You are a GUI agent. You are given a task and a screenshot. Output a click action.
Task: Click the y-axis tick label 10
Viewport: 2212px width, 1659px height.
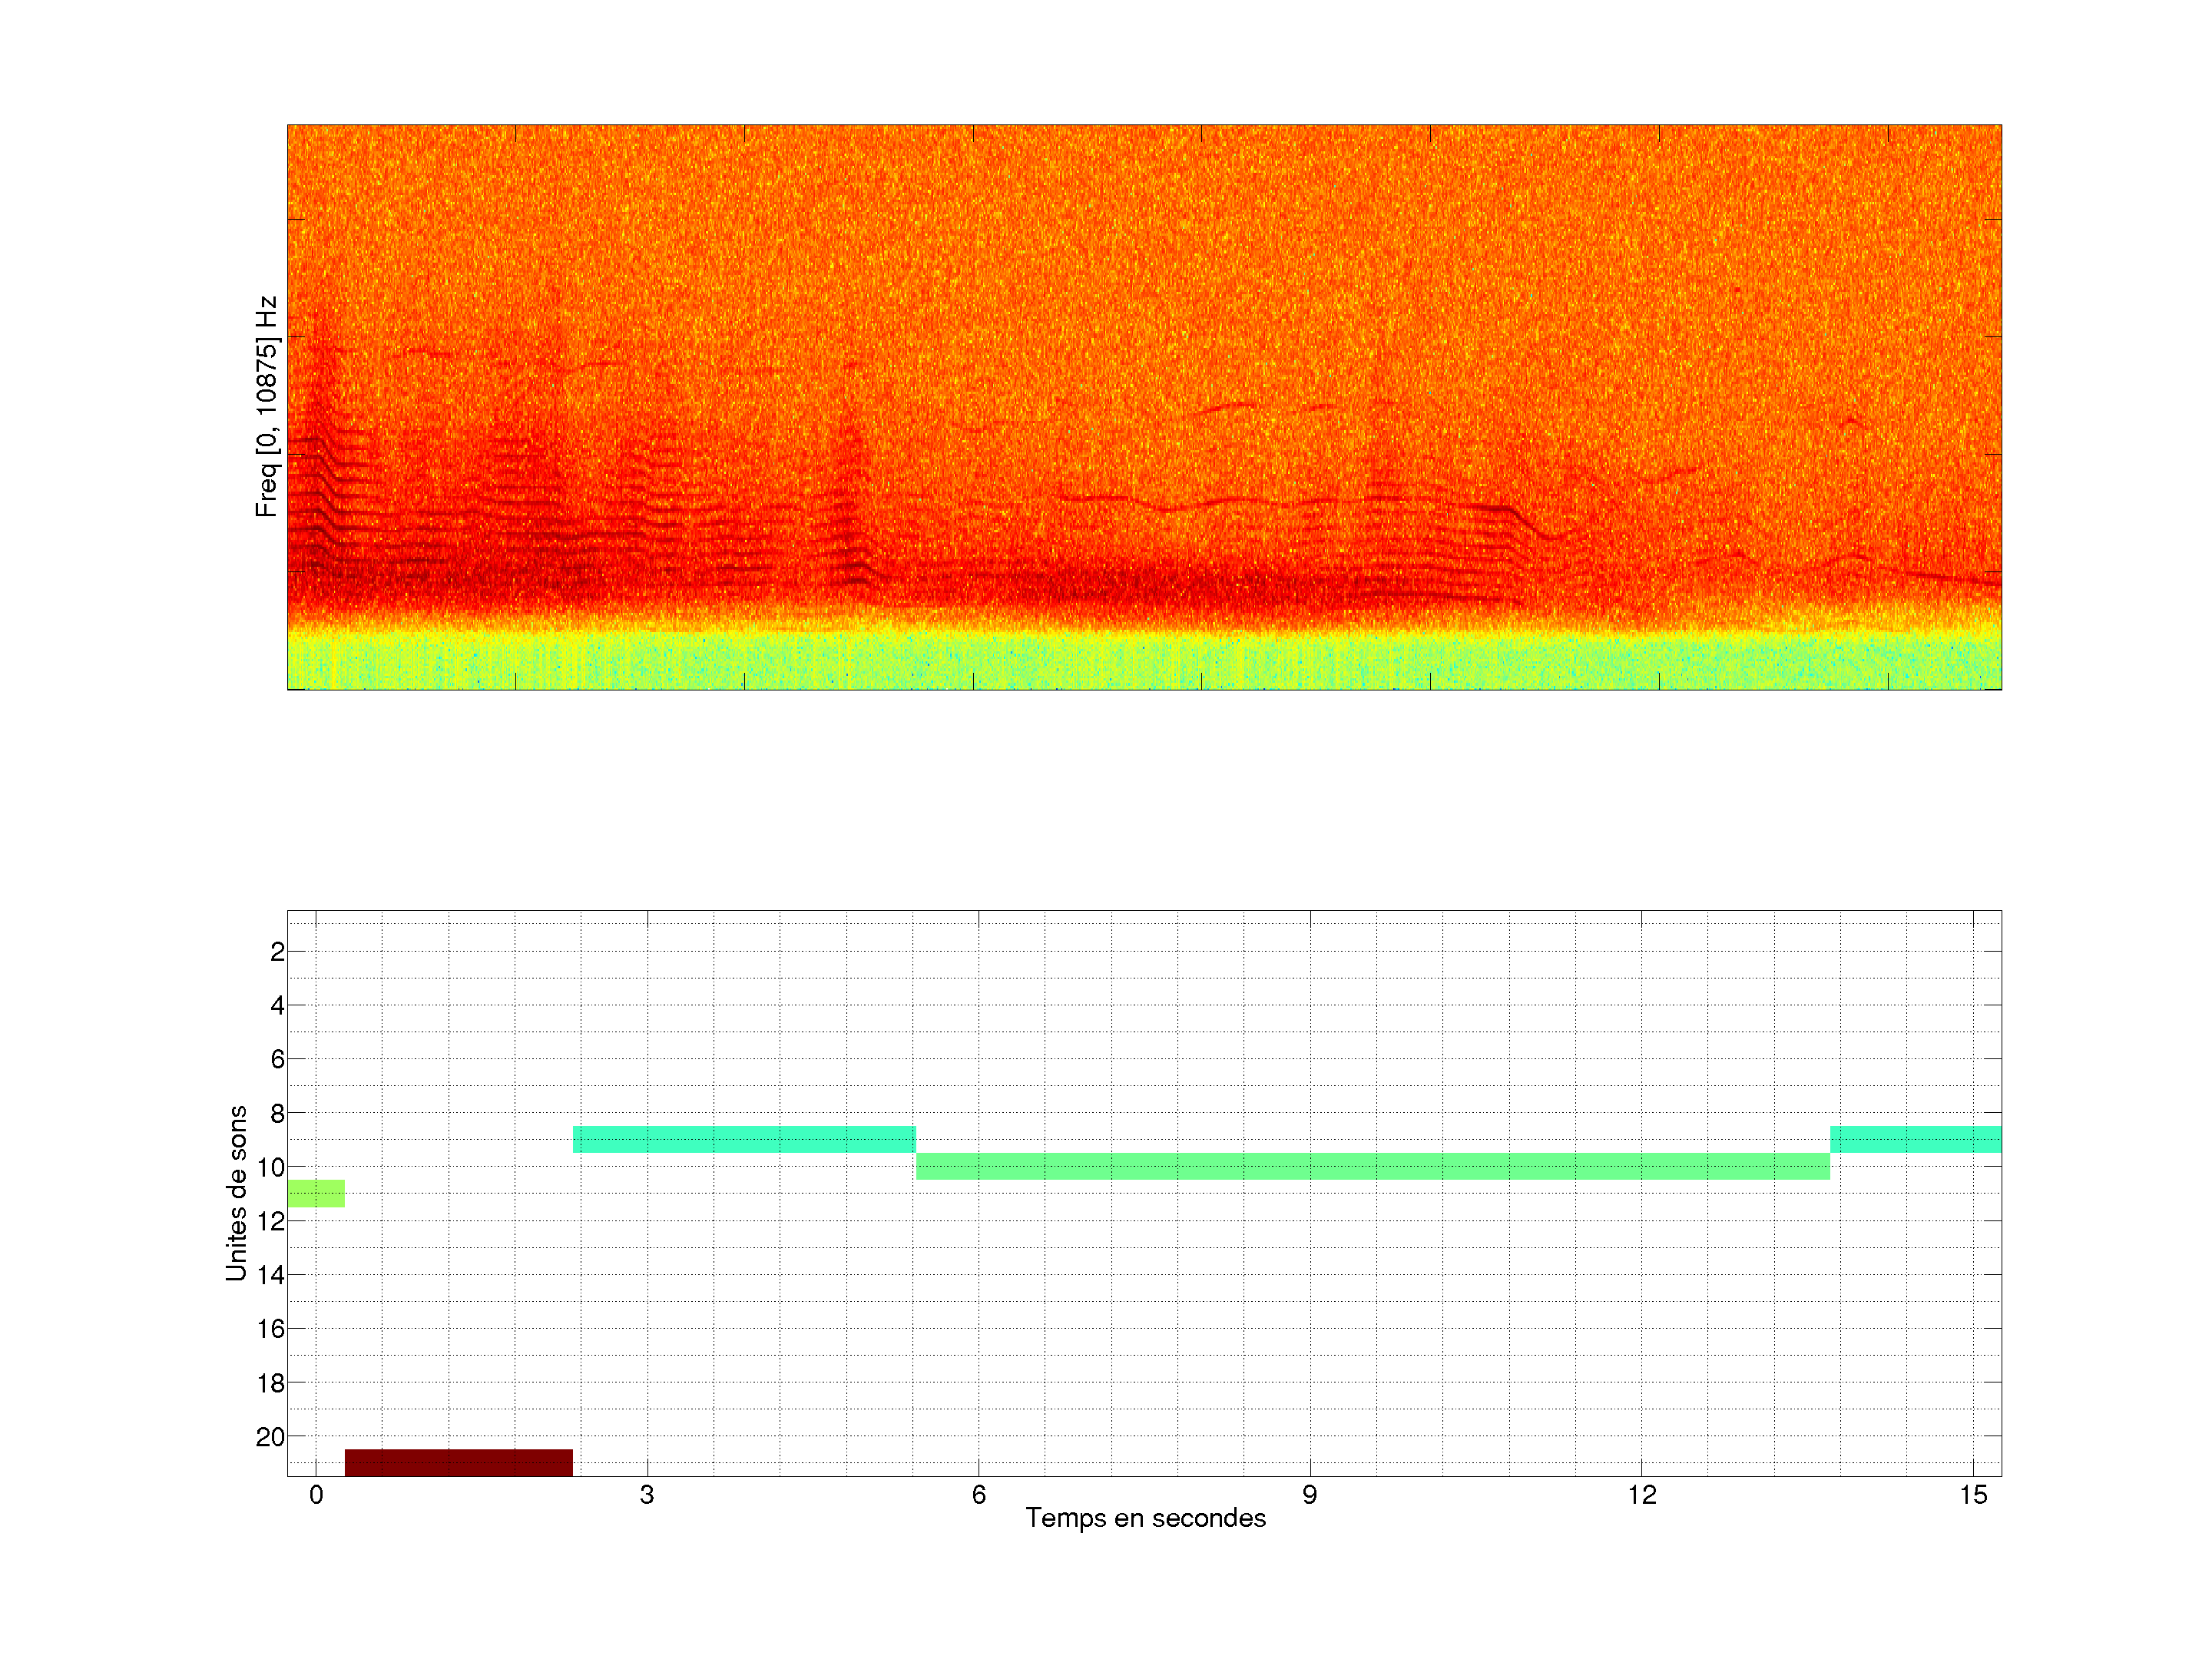[270, 1167]
